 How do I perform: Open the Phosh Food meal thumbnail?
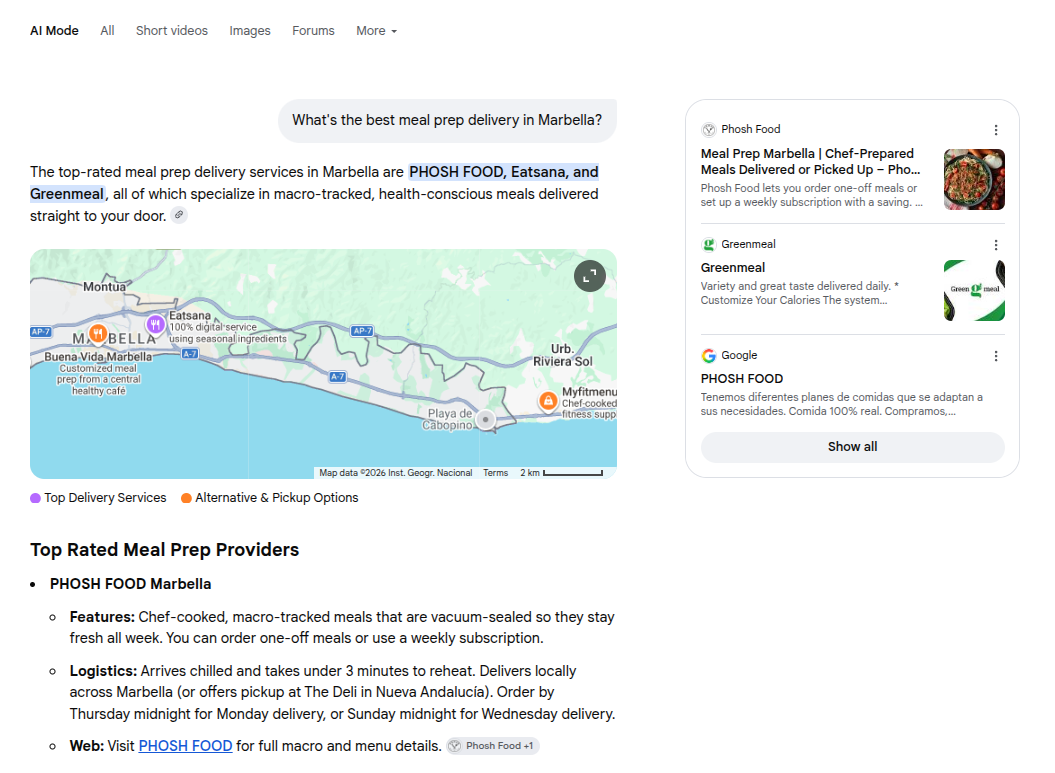[974, 180]
